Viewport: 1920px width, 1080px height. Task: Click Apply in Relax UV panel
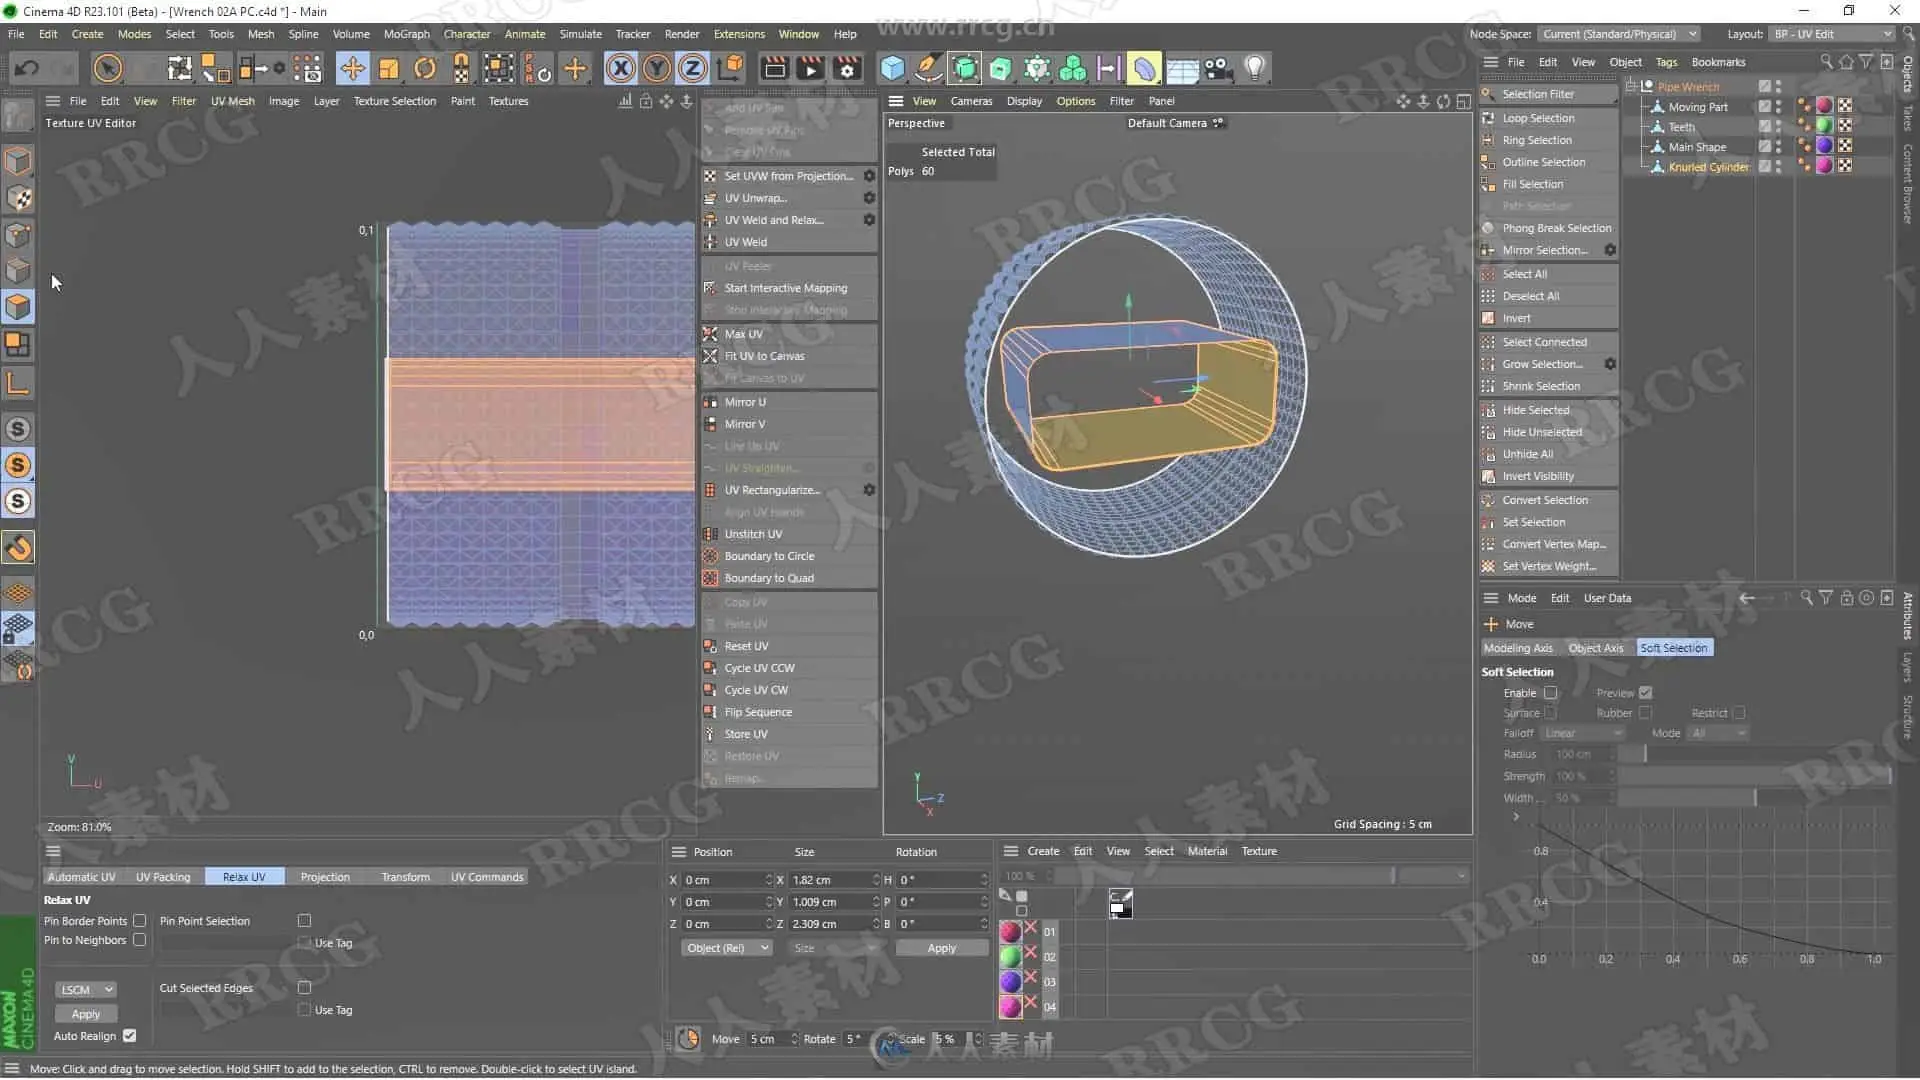(x=86, y=1014)
